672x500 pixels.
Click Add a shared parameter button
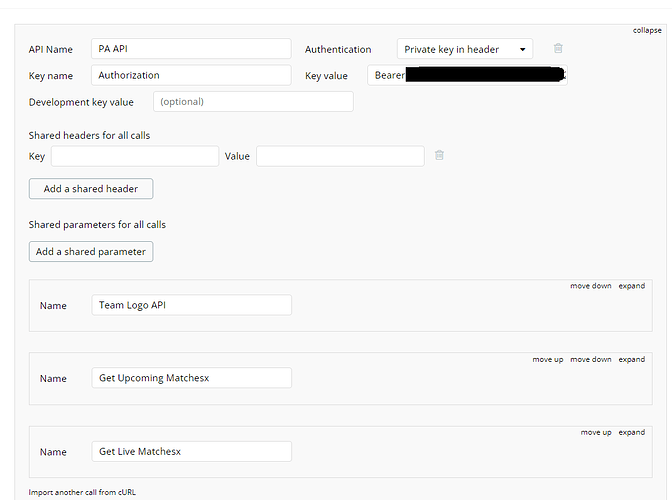coord(91,251)
